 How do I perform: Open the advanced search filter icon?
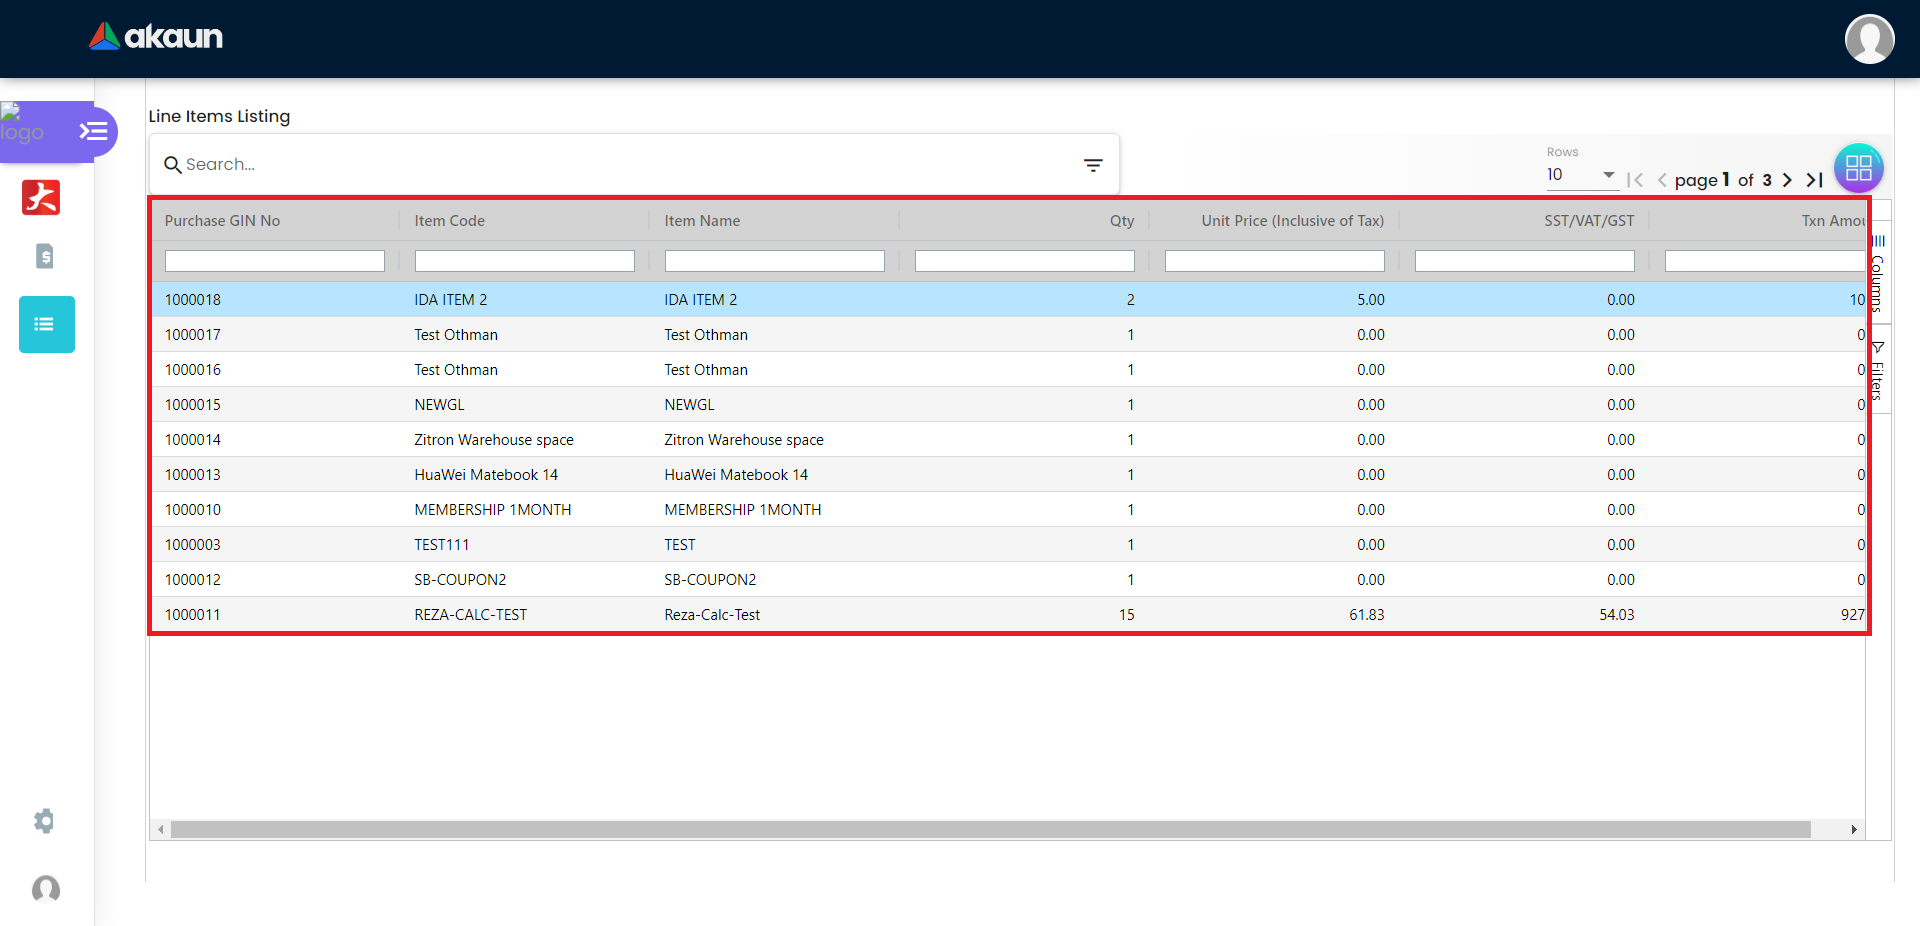1093,165
